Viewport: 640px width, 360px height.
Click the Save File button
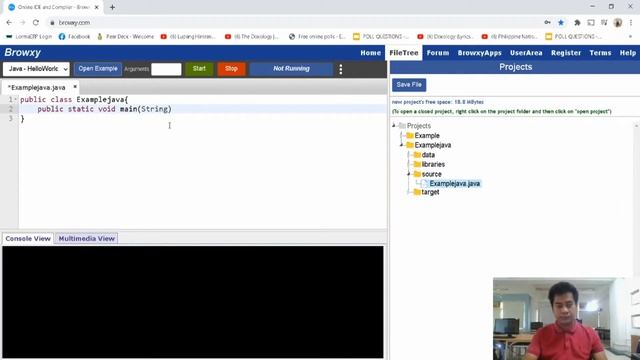tap(409, 85)
